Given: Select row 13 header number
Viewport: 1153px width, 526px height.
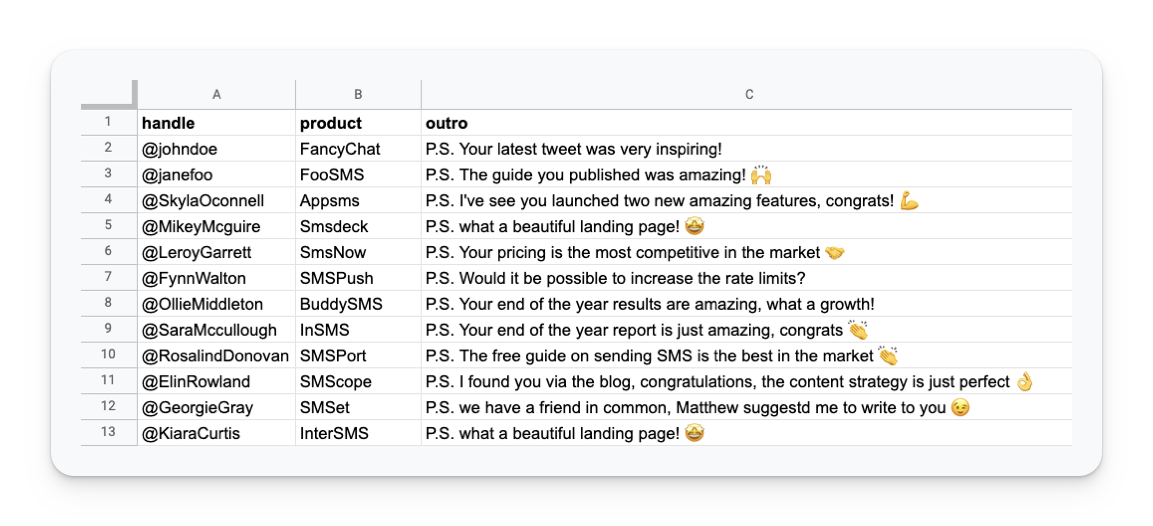Looking at the screenshot, I should pyautogui.click(x=109, y=433).
